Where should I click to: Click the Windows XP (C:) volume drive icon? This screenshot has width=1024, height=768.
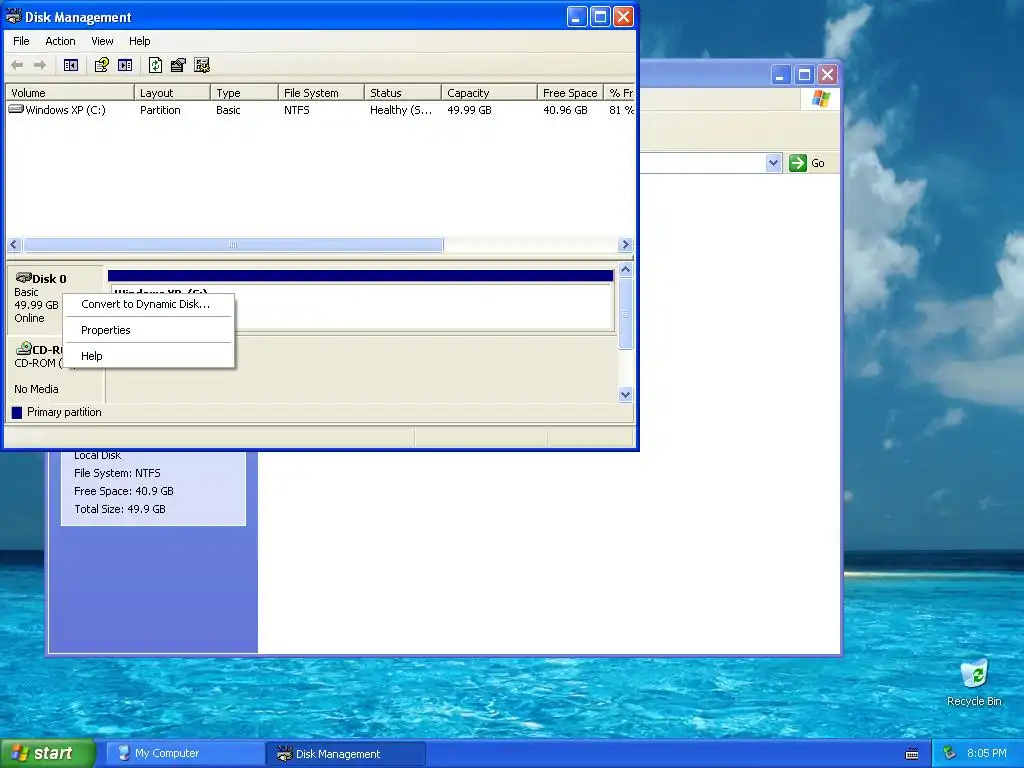16,110
